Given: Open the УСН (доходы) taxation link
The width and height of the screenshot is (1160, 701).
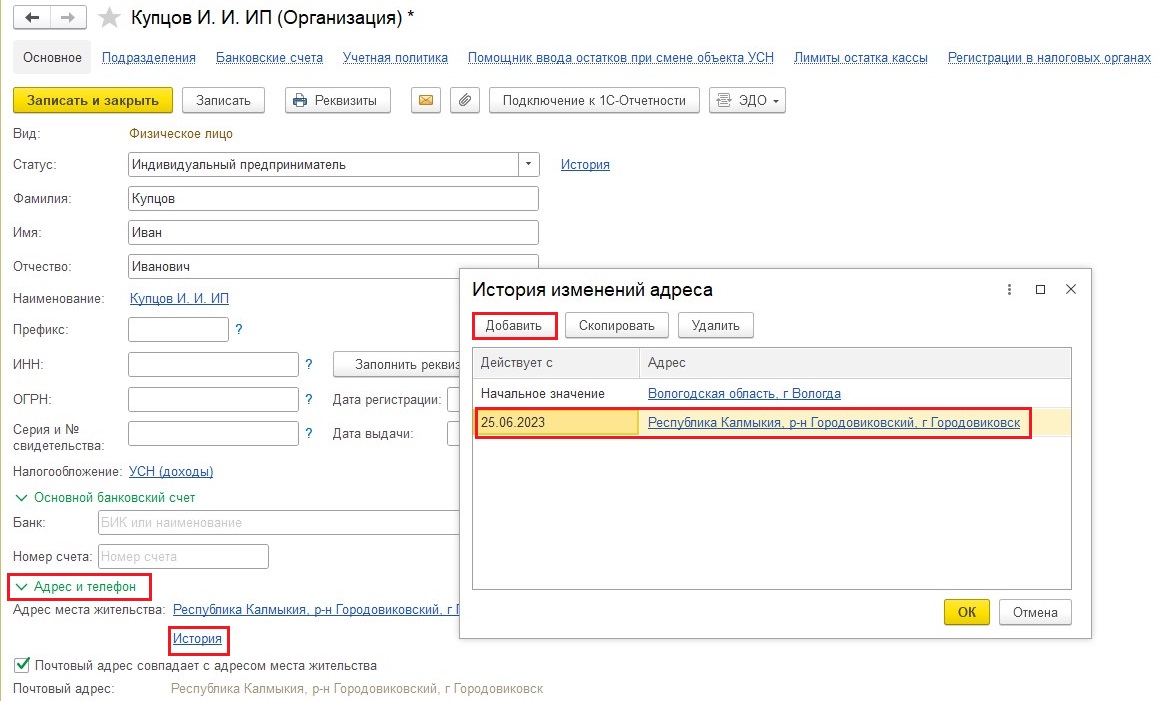Looking at the screenshot, I should point(171,472).
